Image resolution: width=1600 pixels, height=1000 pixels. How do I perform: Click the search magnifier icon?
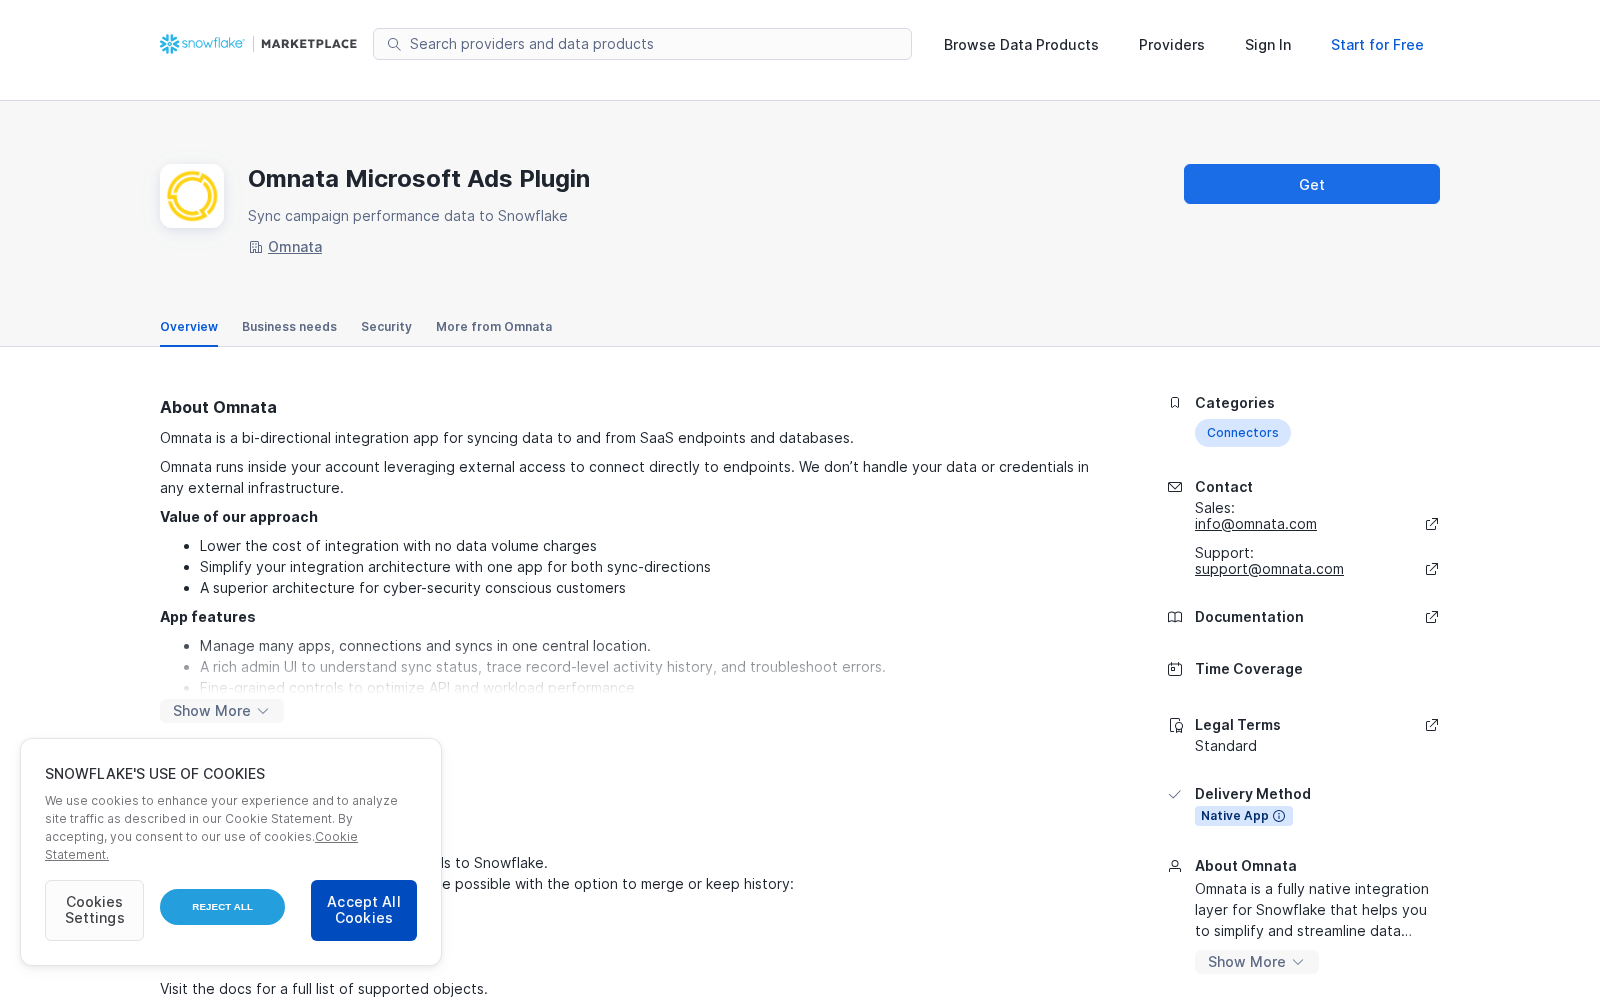(x=394, y=44)
